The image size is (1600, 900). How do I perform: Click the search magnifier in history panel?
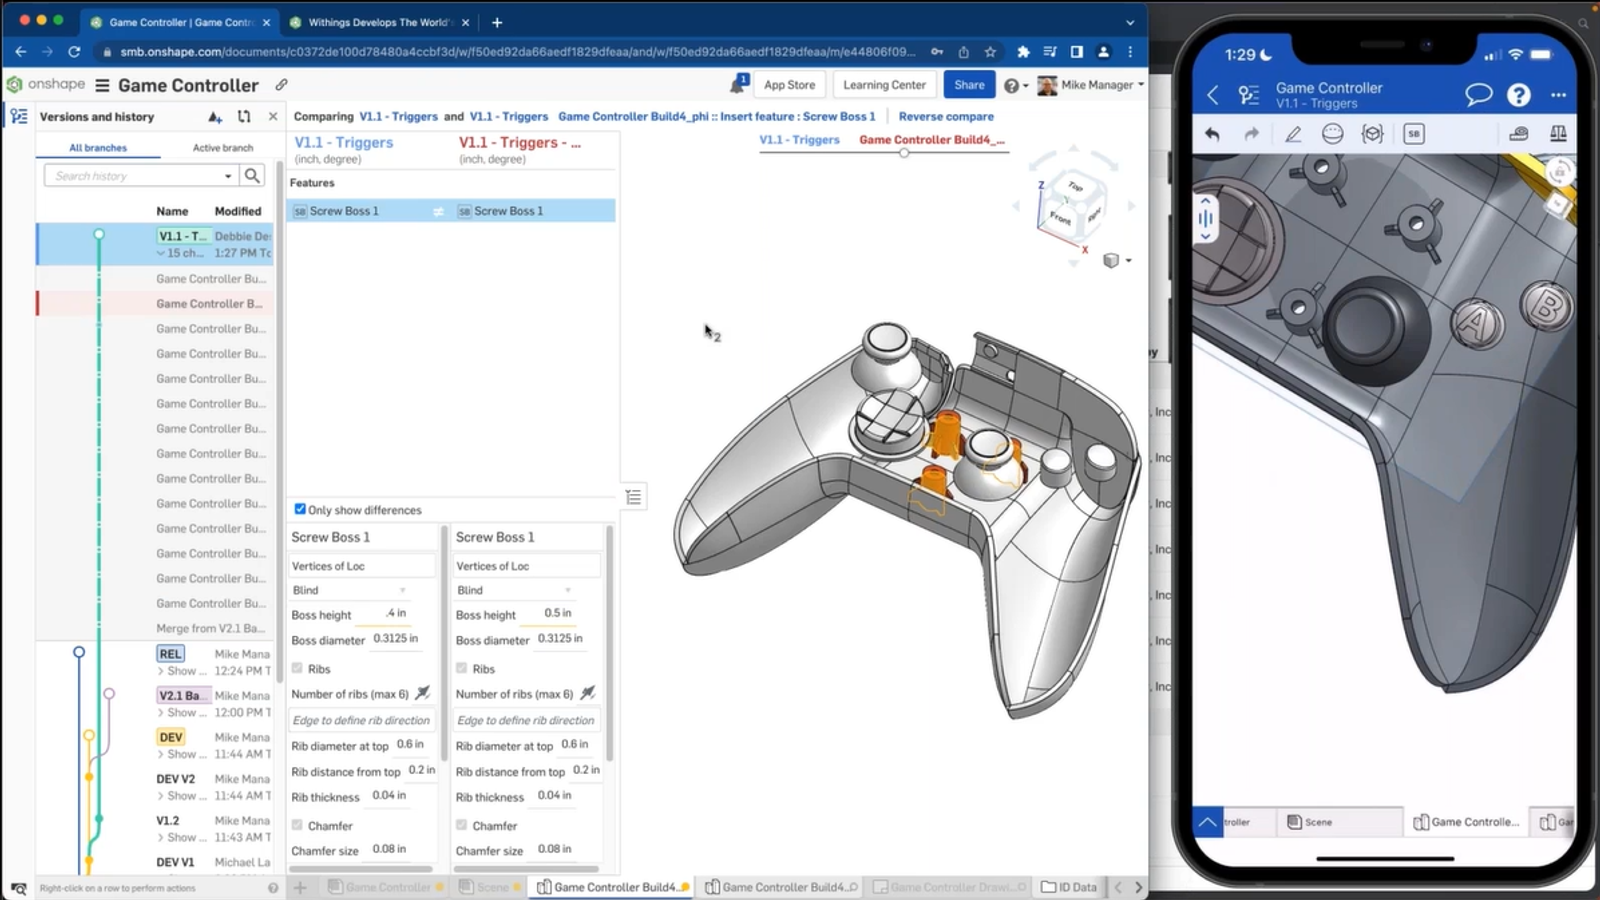click(x=252, y=176)
